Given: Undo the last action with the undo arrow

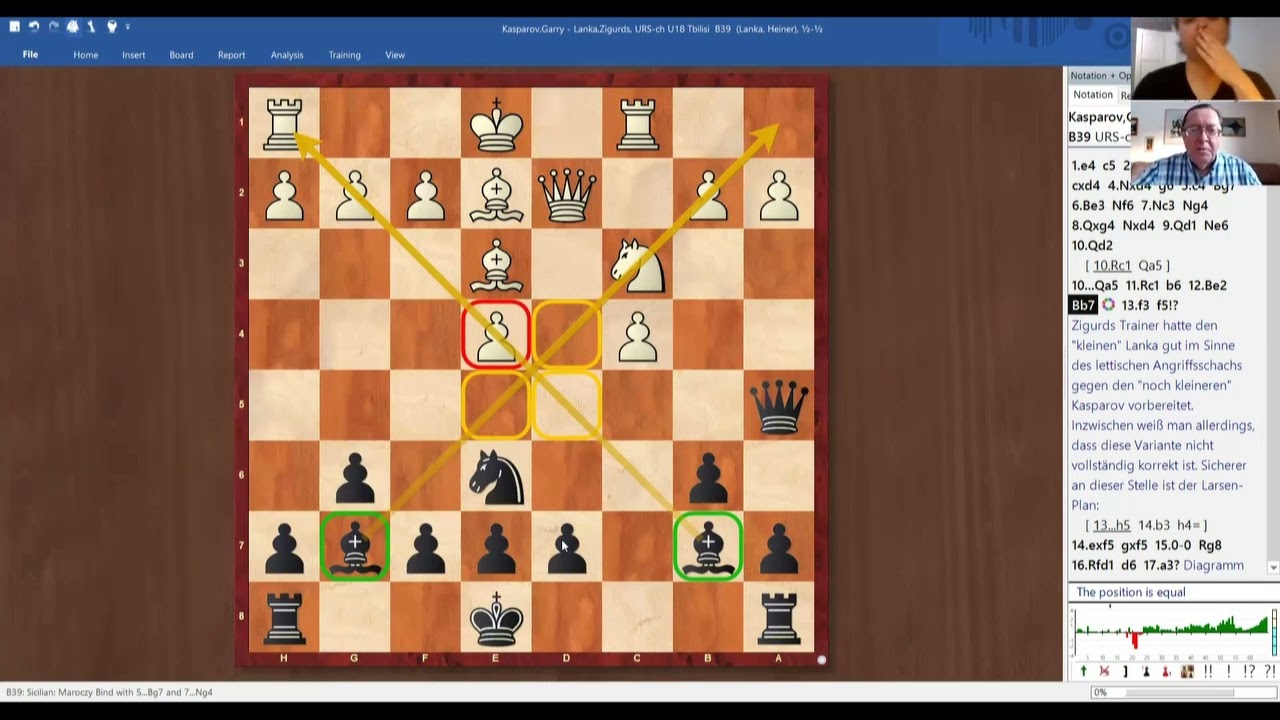Looking at the screenshot, I should coord(34,26).
